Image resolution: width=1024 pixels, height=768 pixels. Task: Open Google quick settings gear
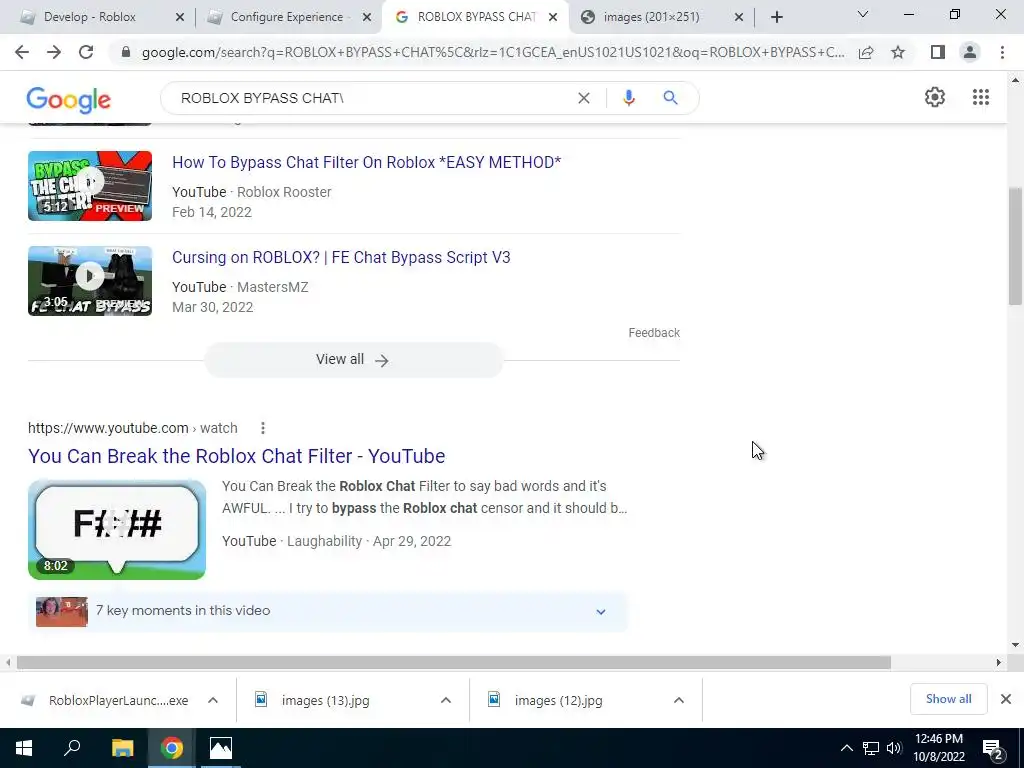click(935, 97)
